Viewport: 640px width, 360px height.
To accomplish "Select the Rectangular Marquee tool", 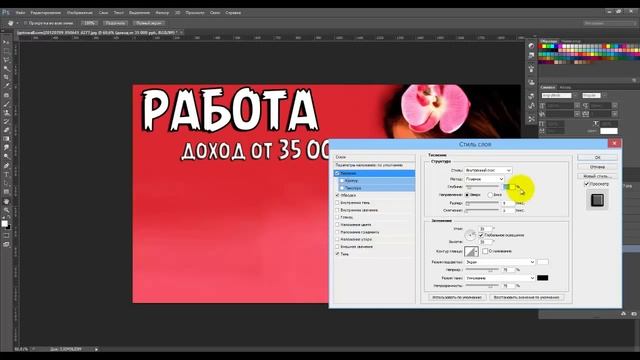I will pyautogui.click(x=6, y=51).
